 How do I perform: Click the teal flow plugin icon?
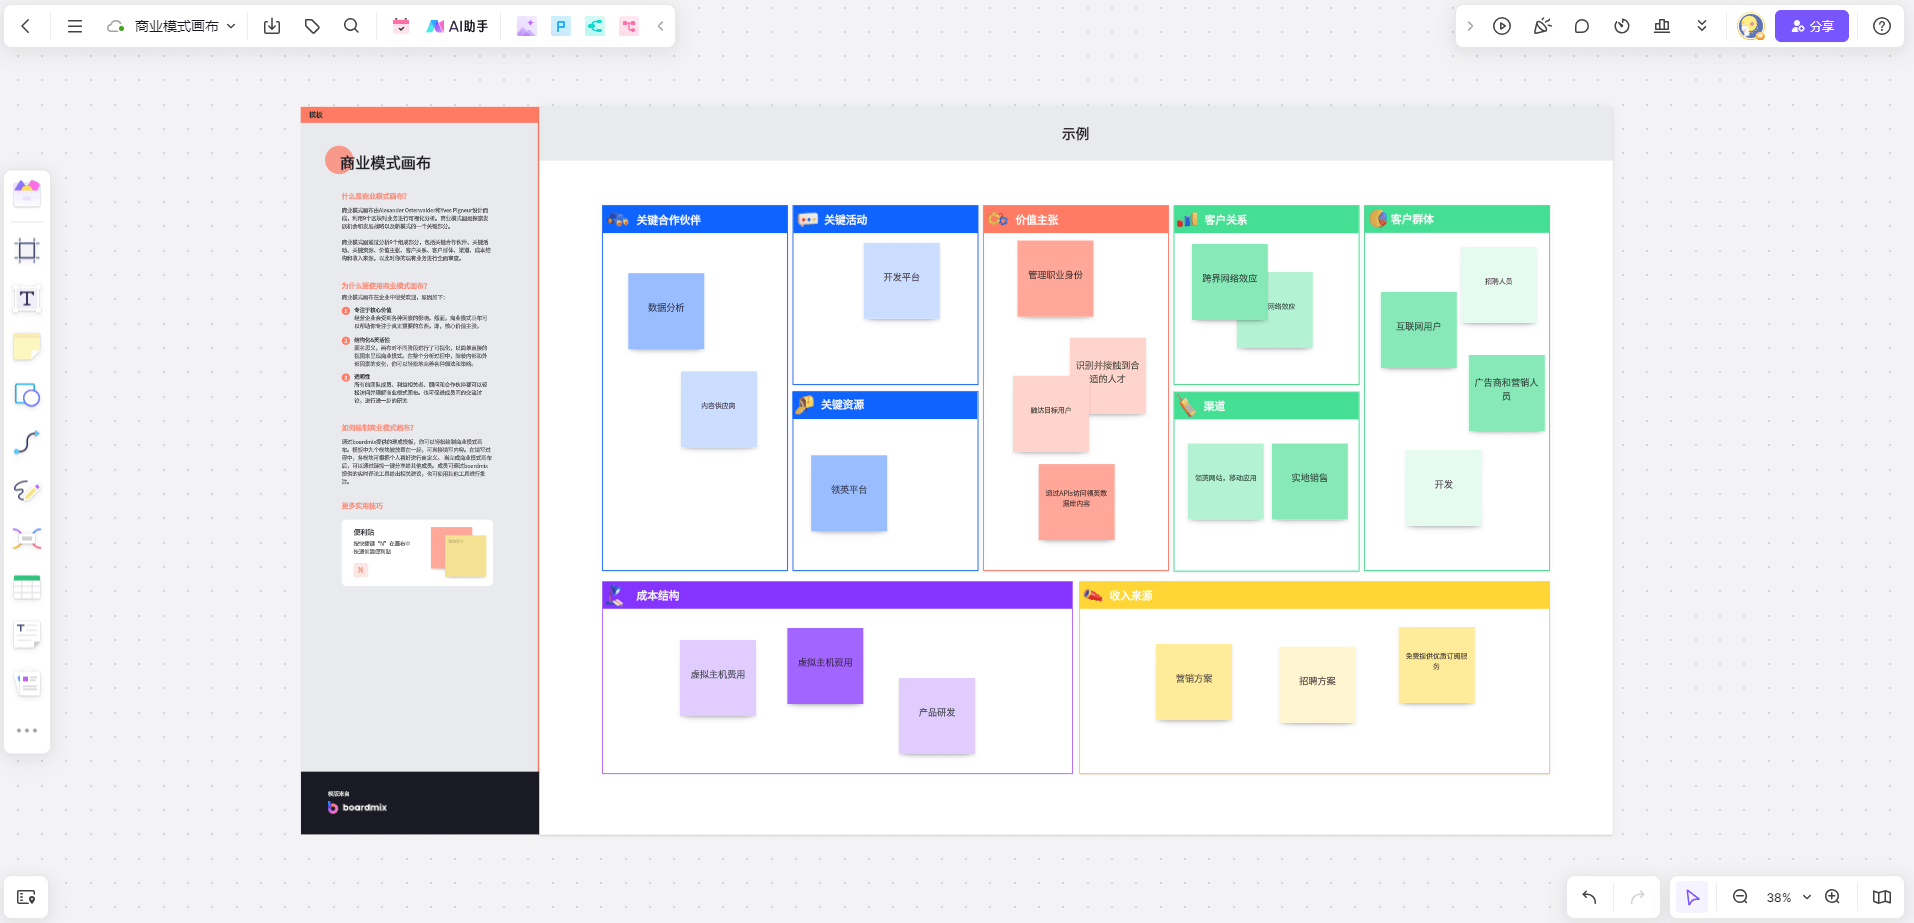pyautogui.click(x=595, y=26)
